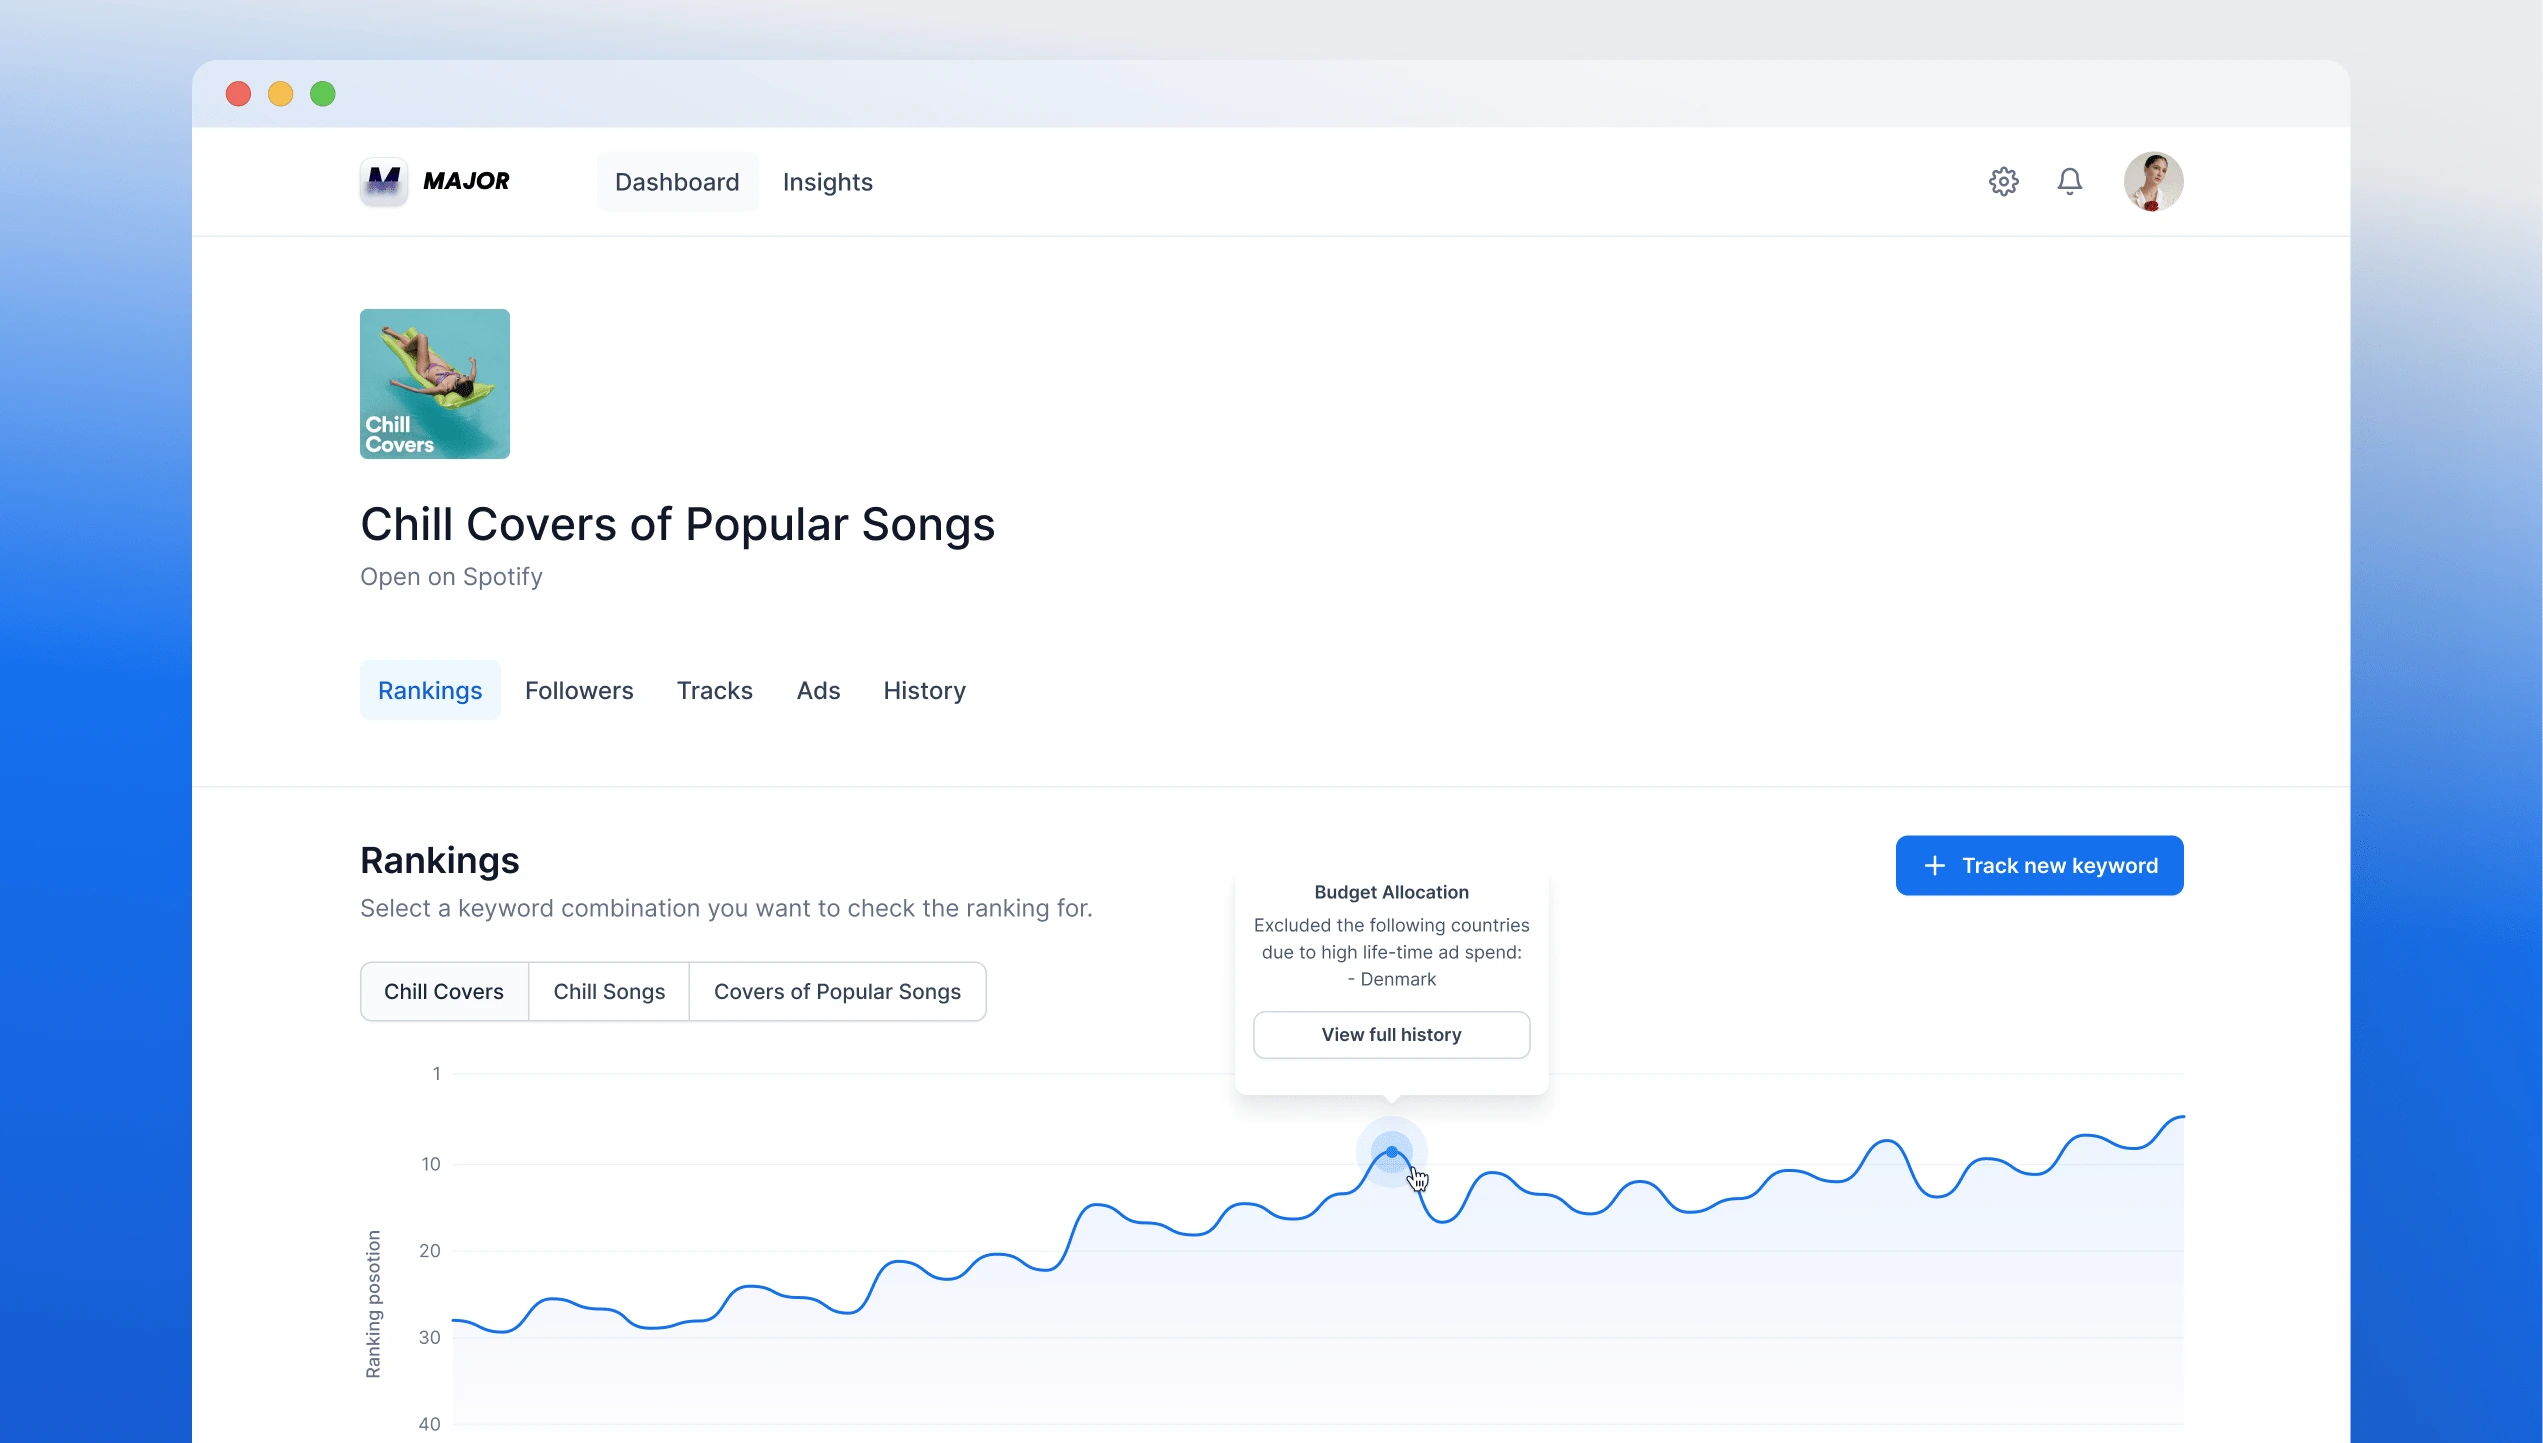This screenshot has width=2543, height=1443.
Task: Select the Chill Covers keyword
Action: (444, 991)
